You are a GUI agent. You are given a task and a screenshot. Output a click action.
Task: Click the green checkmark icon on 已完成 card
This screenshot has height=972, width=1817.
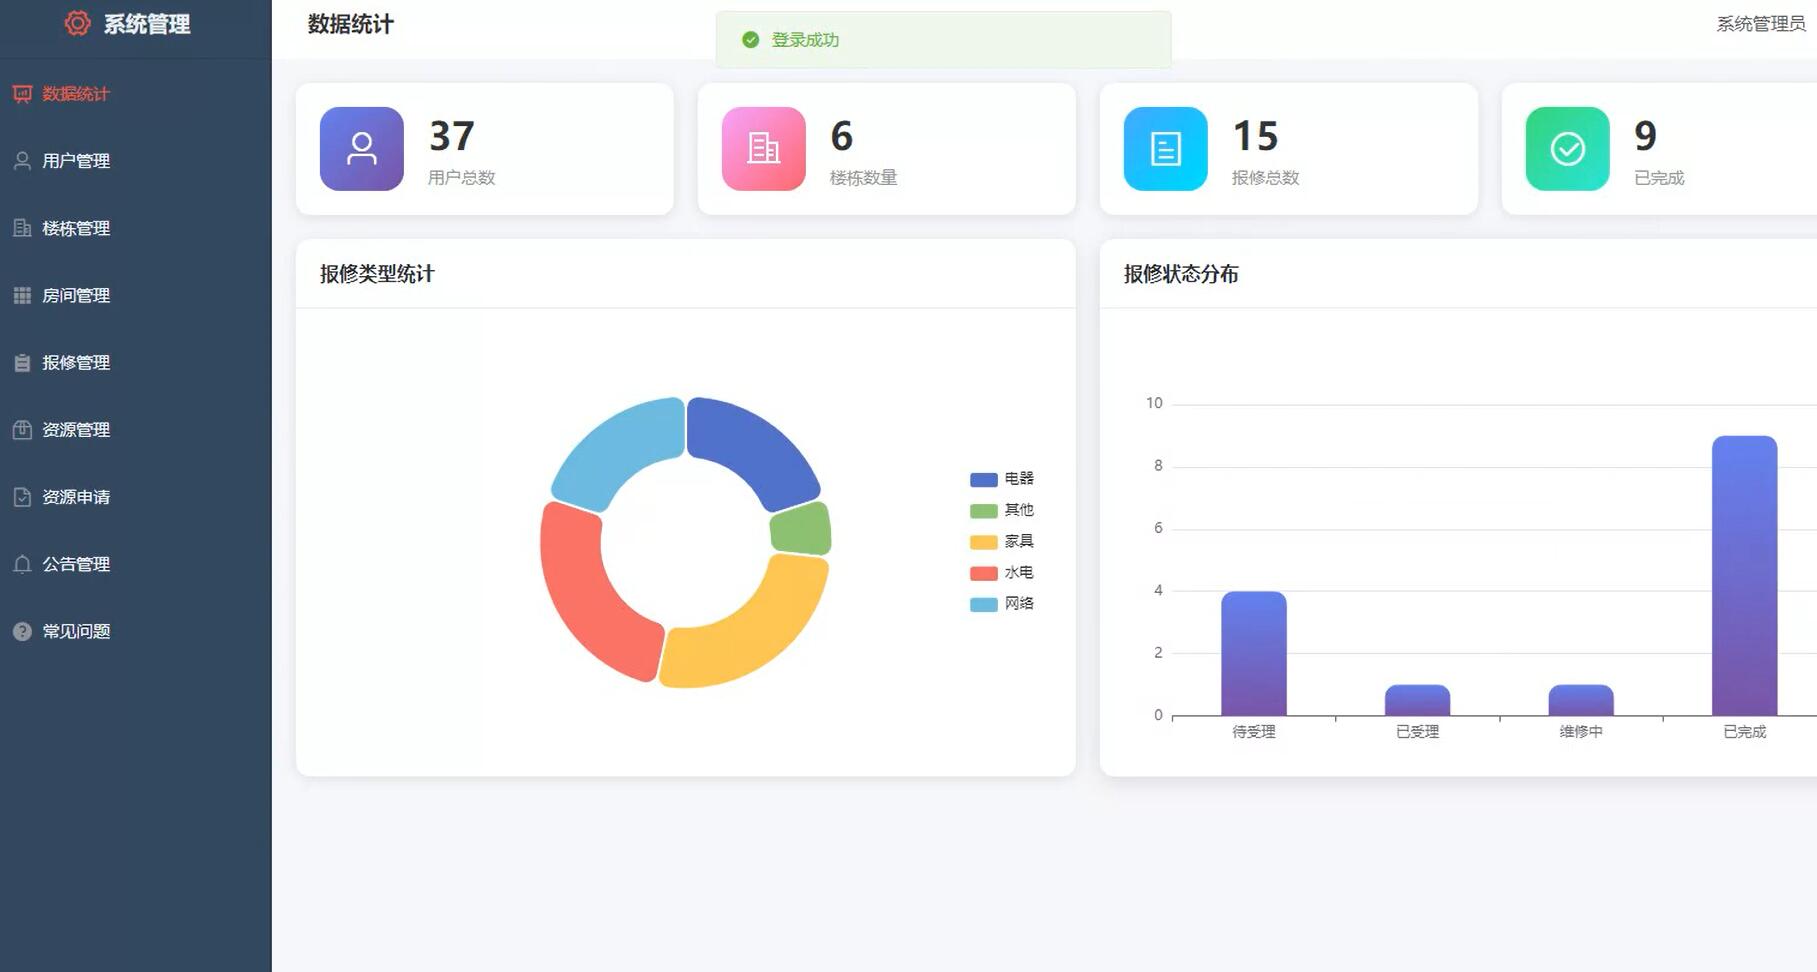tap(1568, 149)
